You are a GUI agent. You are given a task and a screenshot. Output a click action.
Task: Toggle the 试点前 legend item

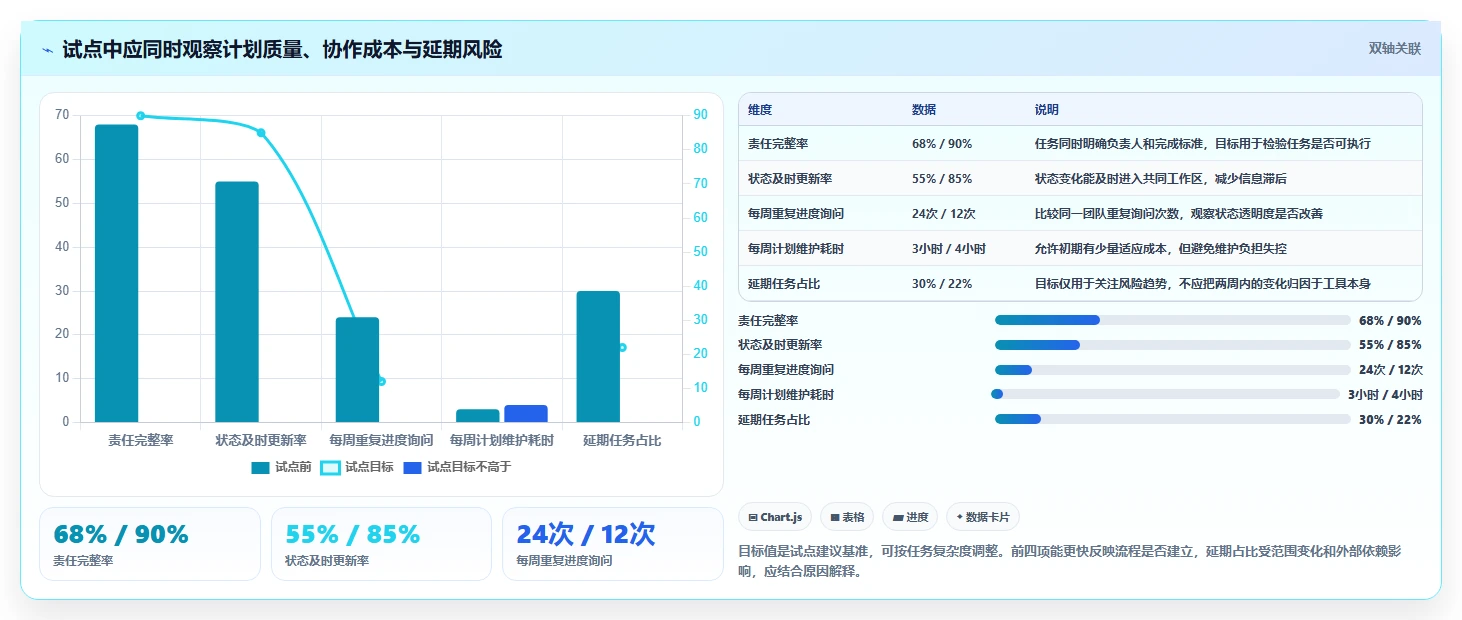281,467
